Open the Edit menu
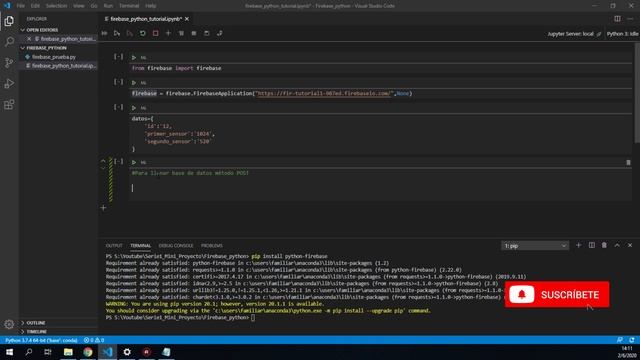Viewport: 640px width, 360px height. [36, 6]
